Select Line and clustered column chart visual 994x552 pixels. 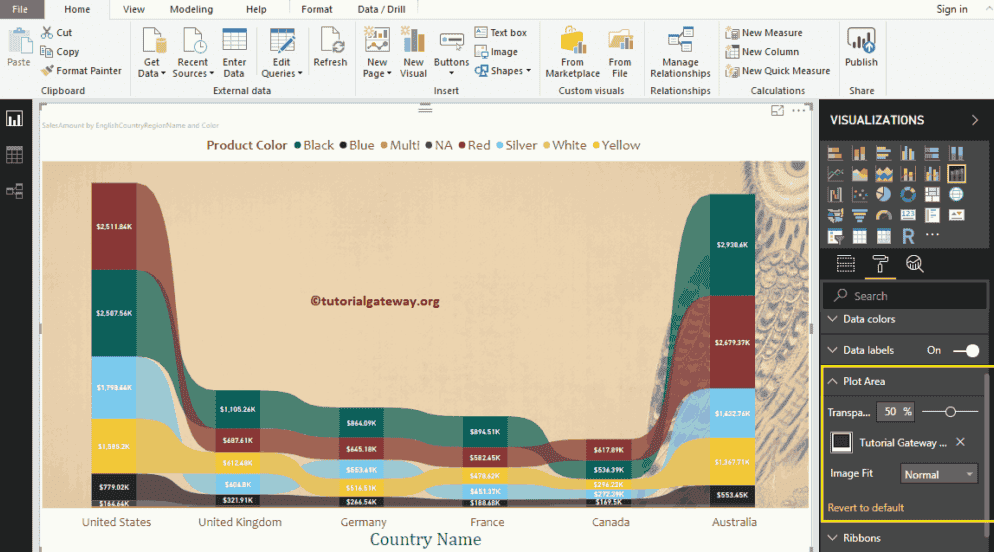[x=932, y=174]
